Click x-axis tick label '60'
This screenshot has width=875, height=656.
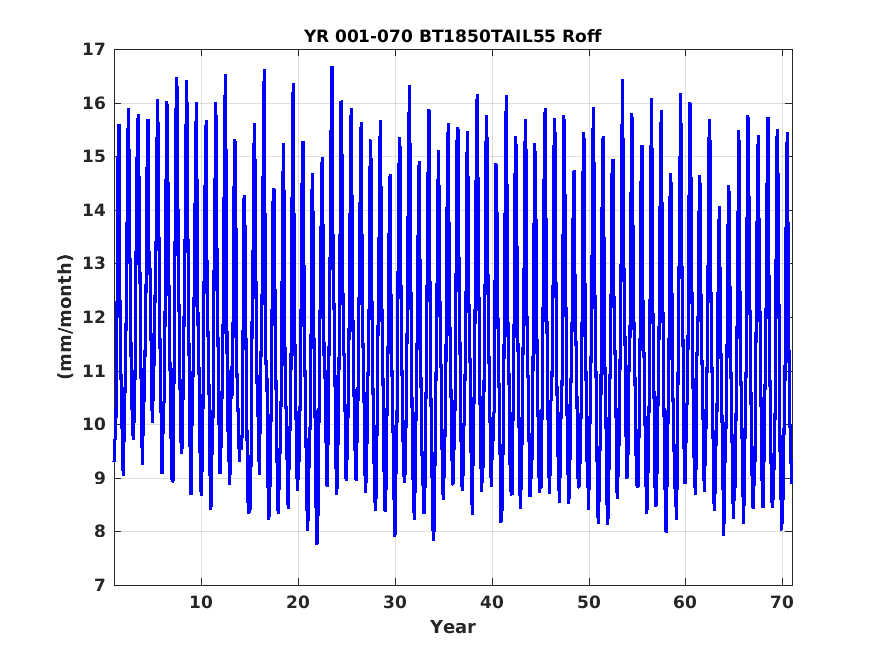click(685, 602)
